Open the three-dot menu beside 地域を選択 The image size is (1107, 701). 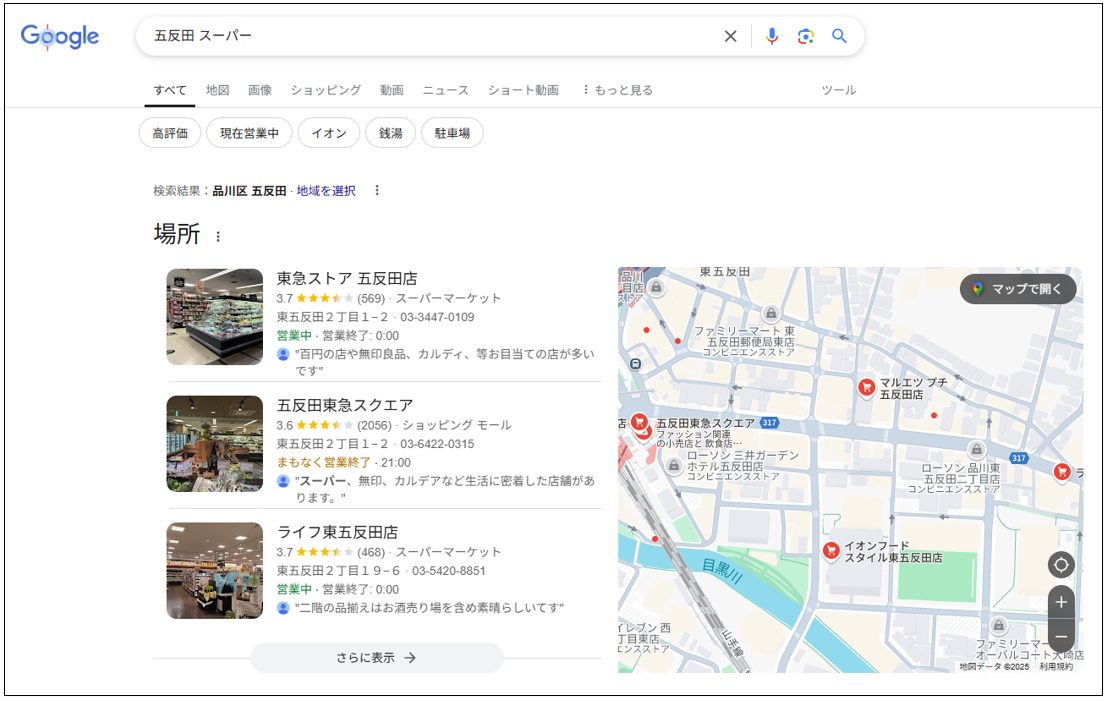[377, 191]
